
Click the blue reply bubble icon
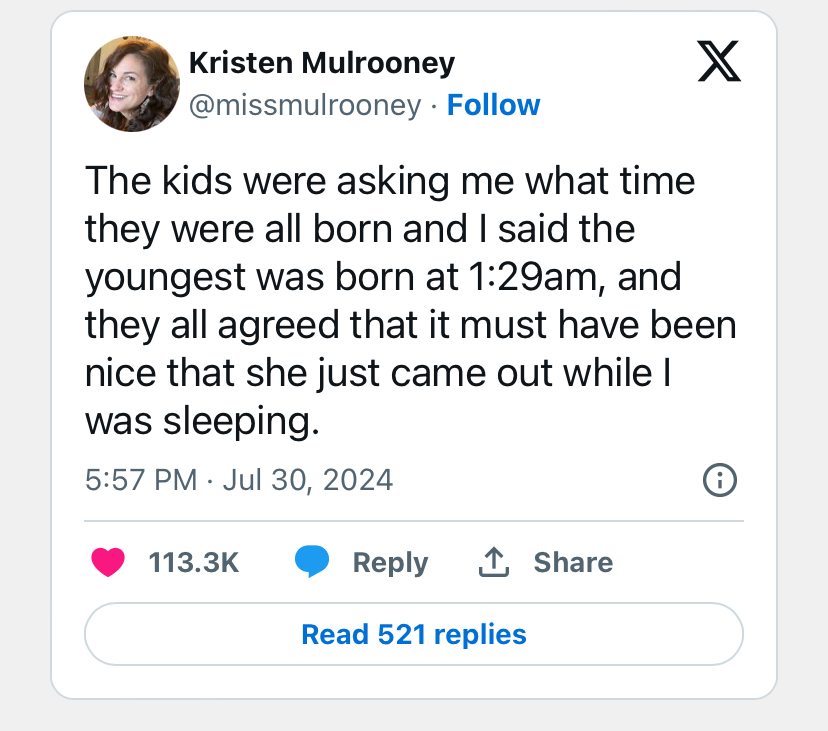(x=312, y=563)
